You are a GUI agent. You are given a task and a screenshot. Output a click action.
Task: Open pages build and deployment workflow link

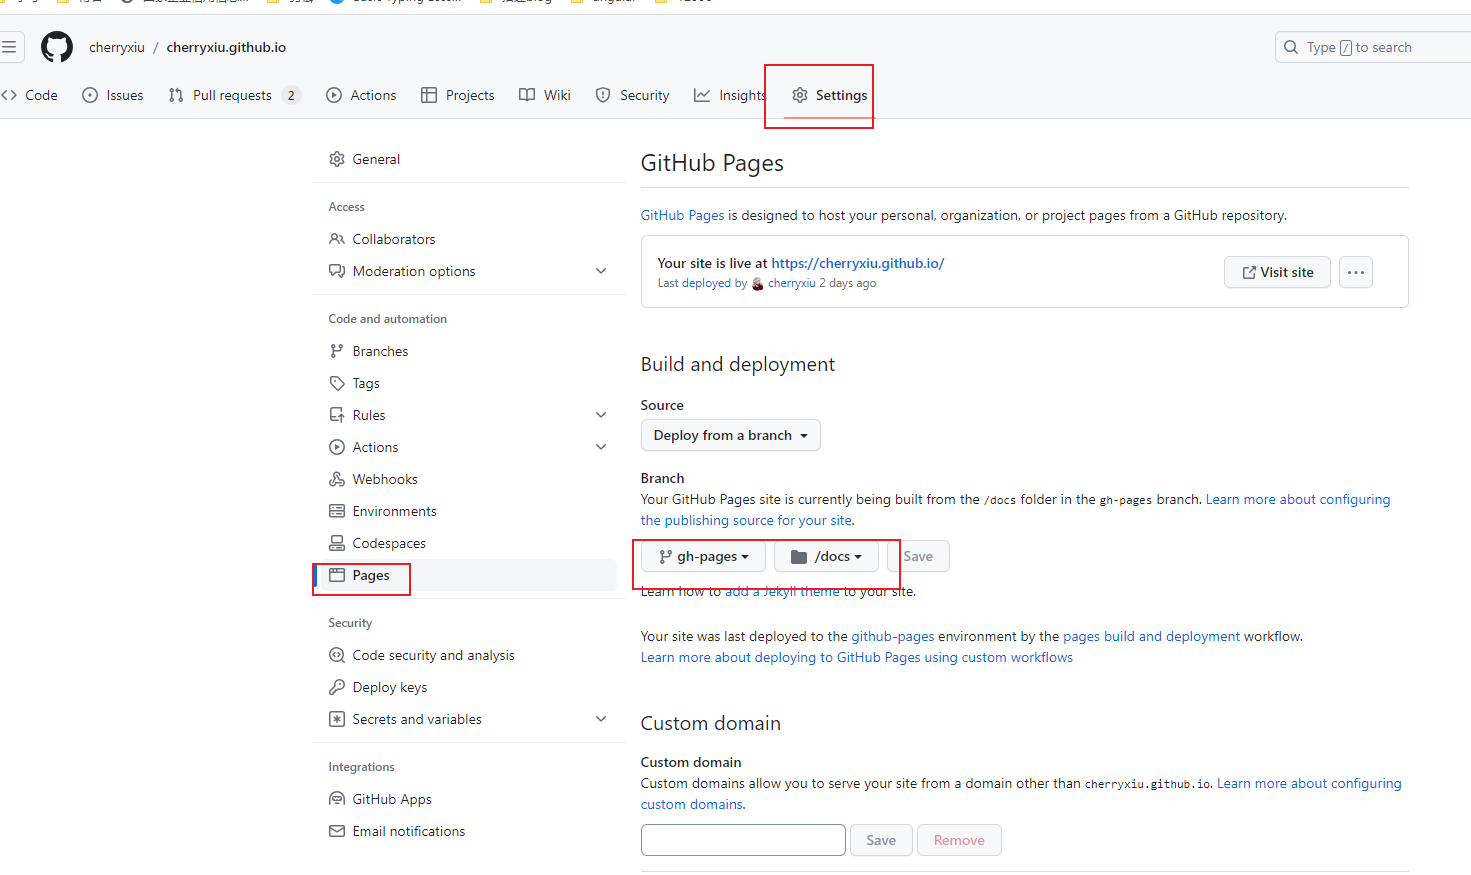coord(1151,636)
